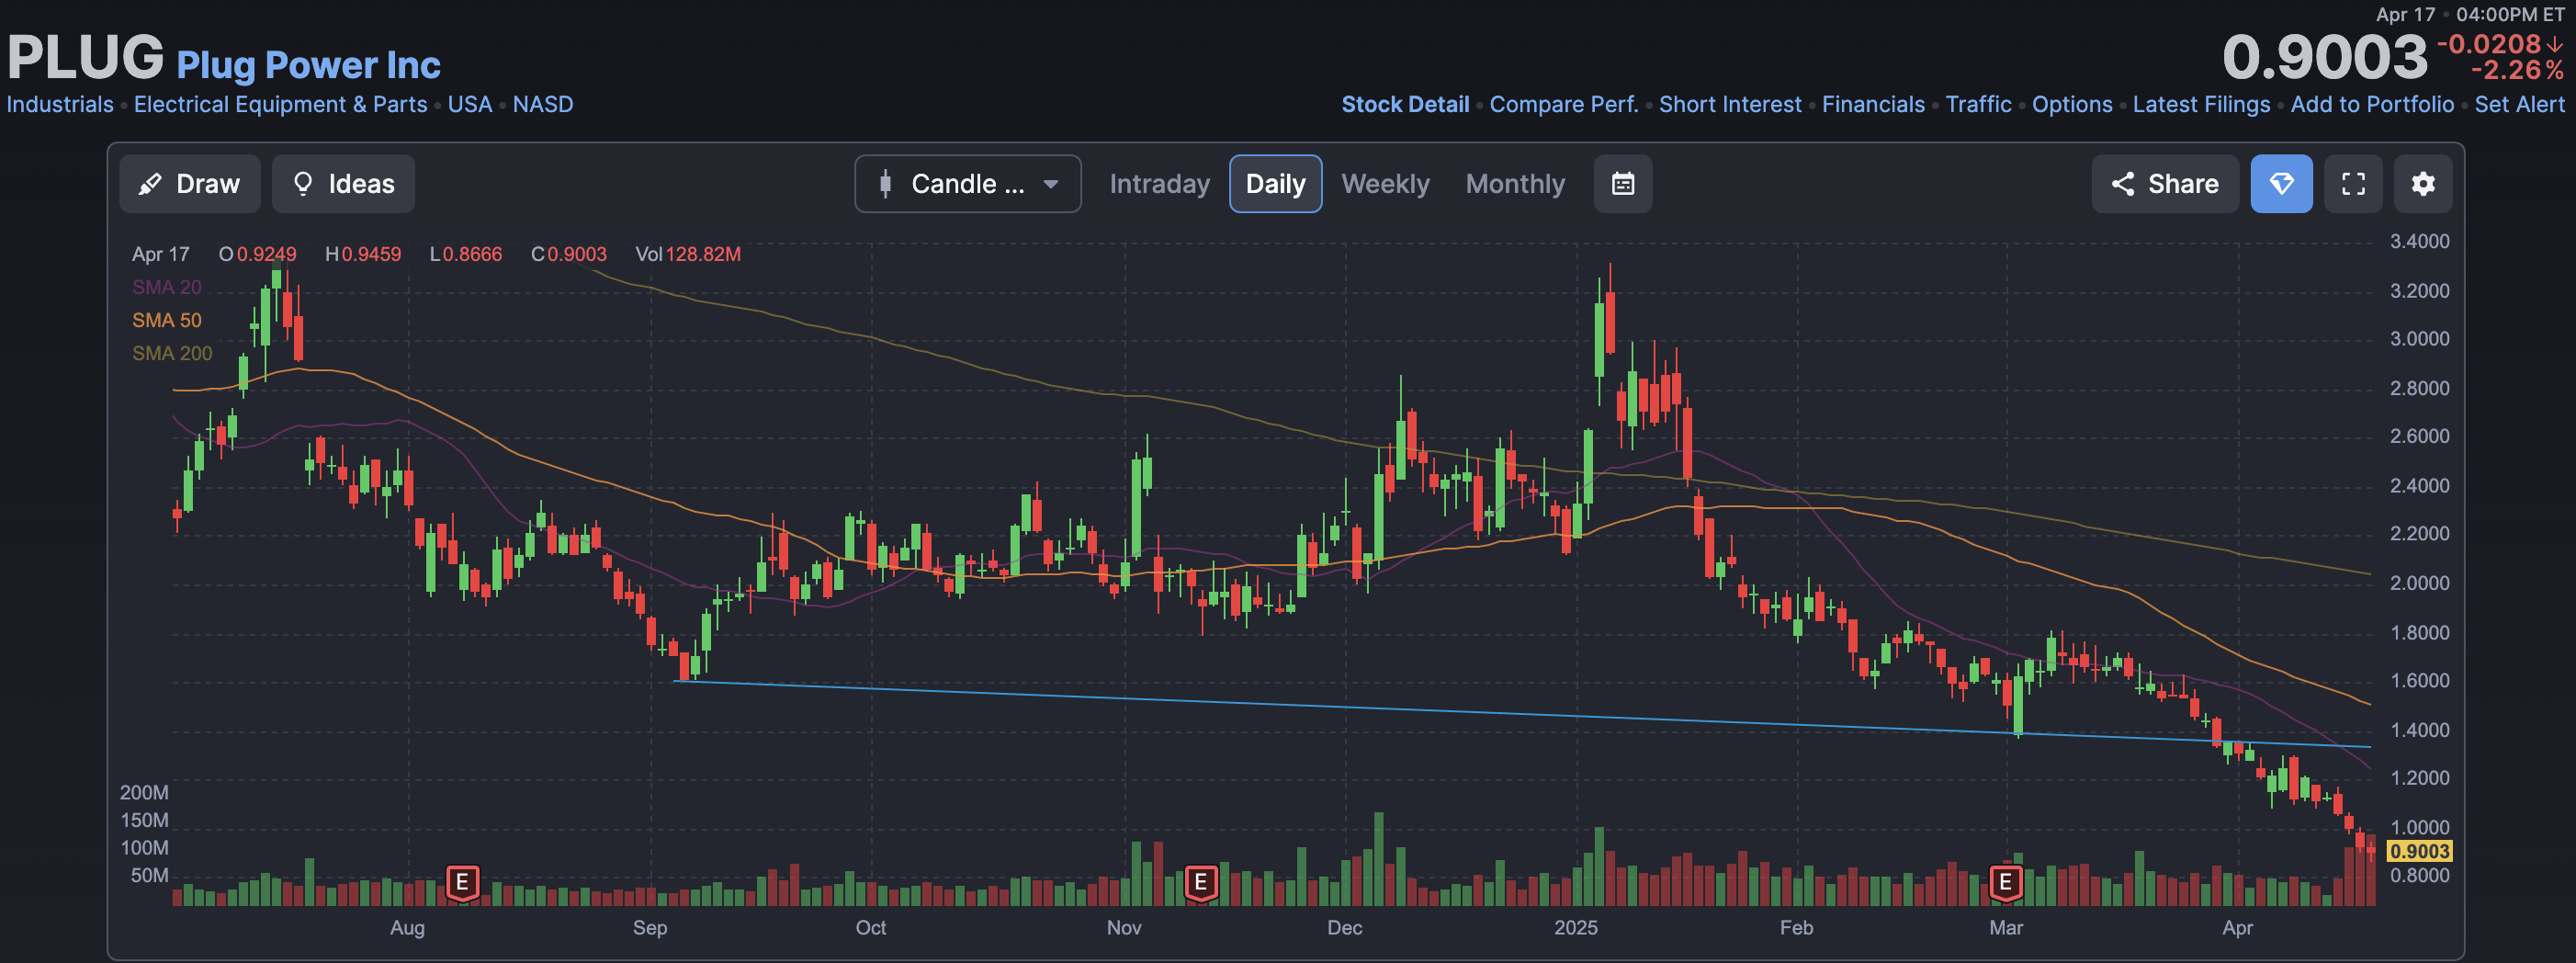Toggle fullscreen chart mode

click(2353, 184)
